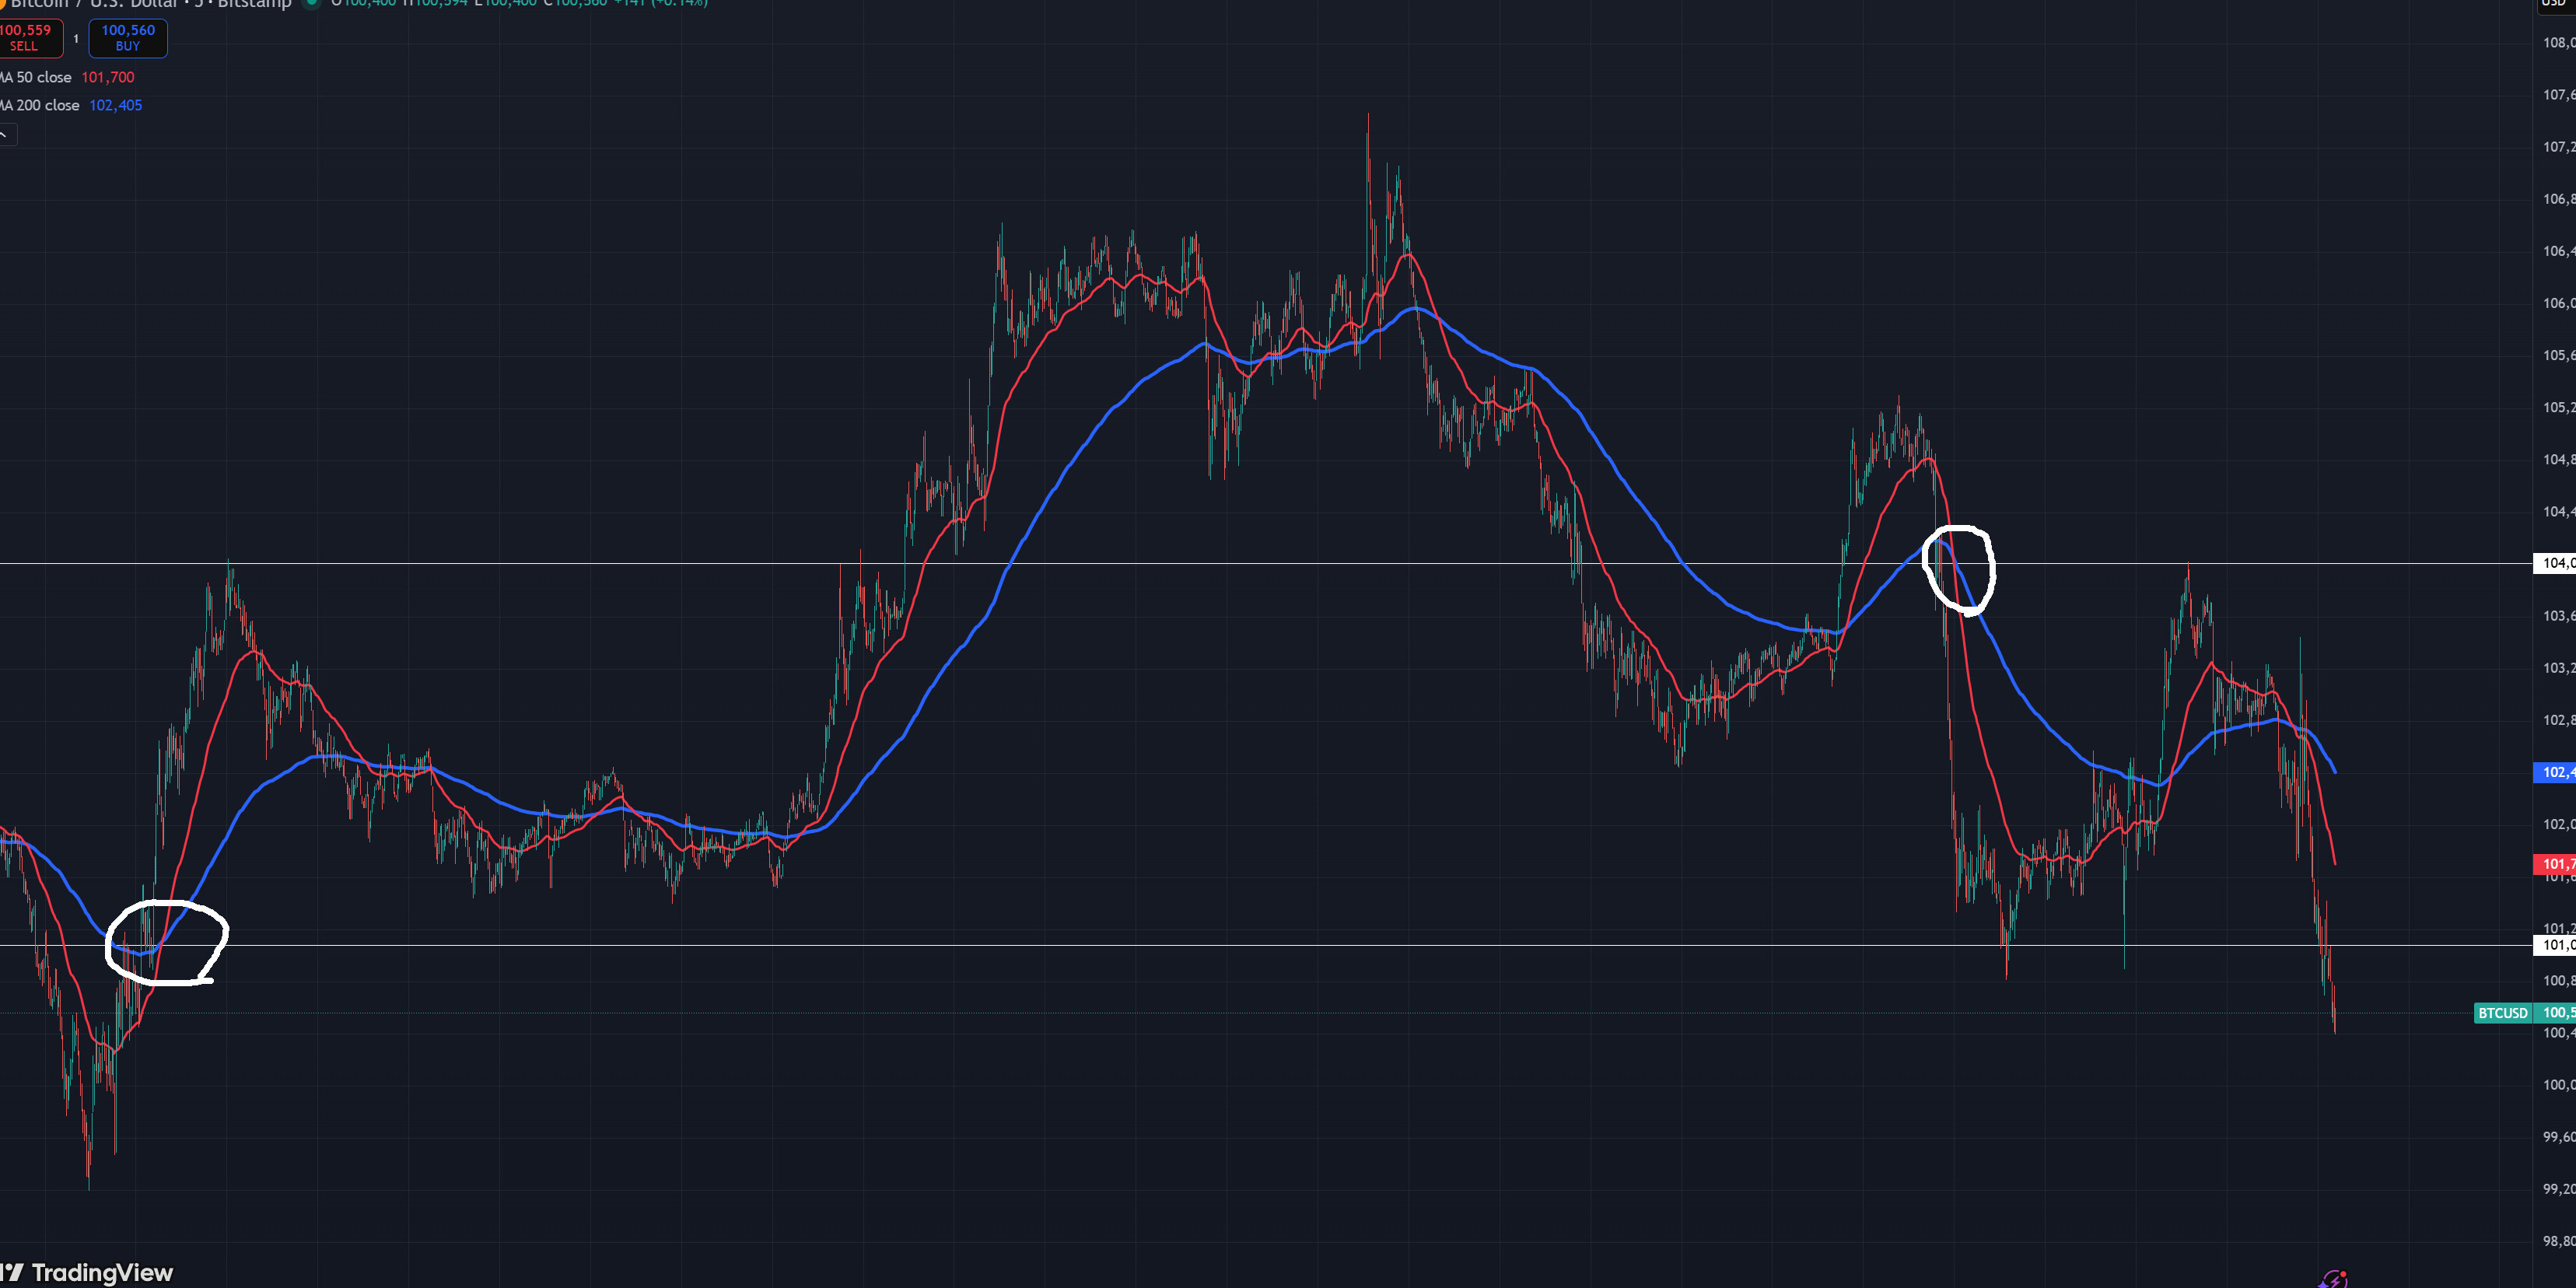The width and height of the screenshot is (2576, 1288).
Task: Click the blue BUY price button
Action: point(128,38)
